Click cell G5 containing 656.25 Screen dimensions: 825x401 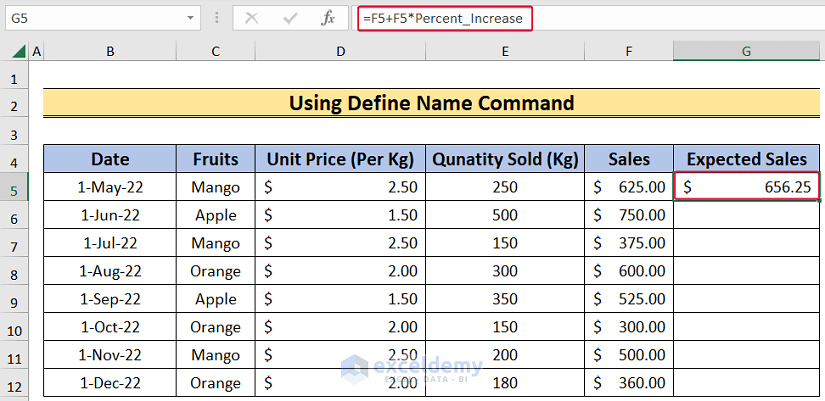pyautogui.click(x=746, y=187)
